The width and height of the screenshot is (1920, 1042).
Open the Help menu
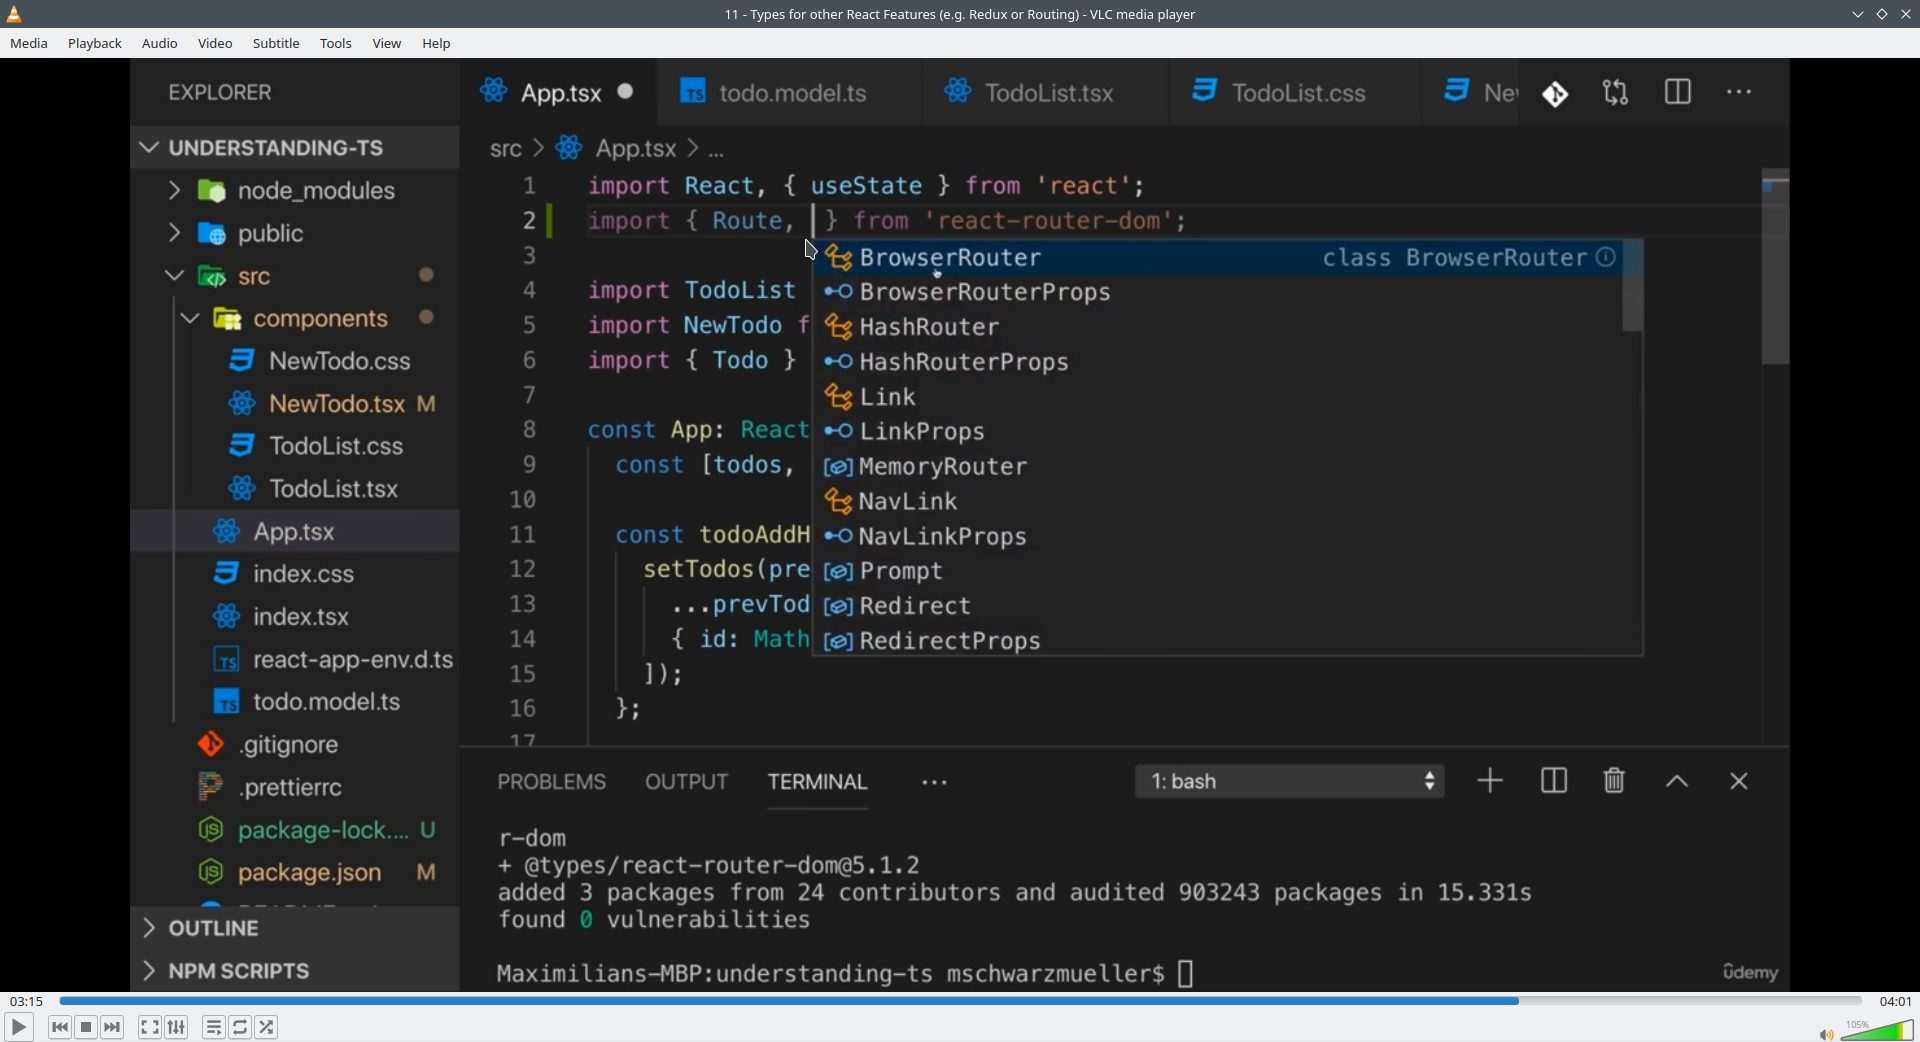tap(437, 43)
